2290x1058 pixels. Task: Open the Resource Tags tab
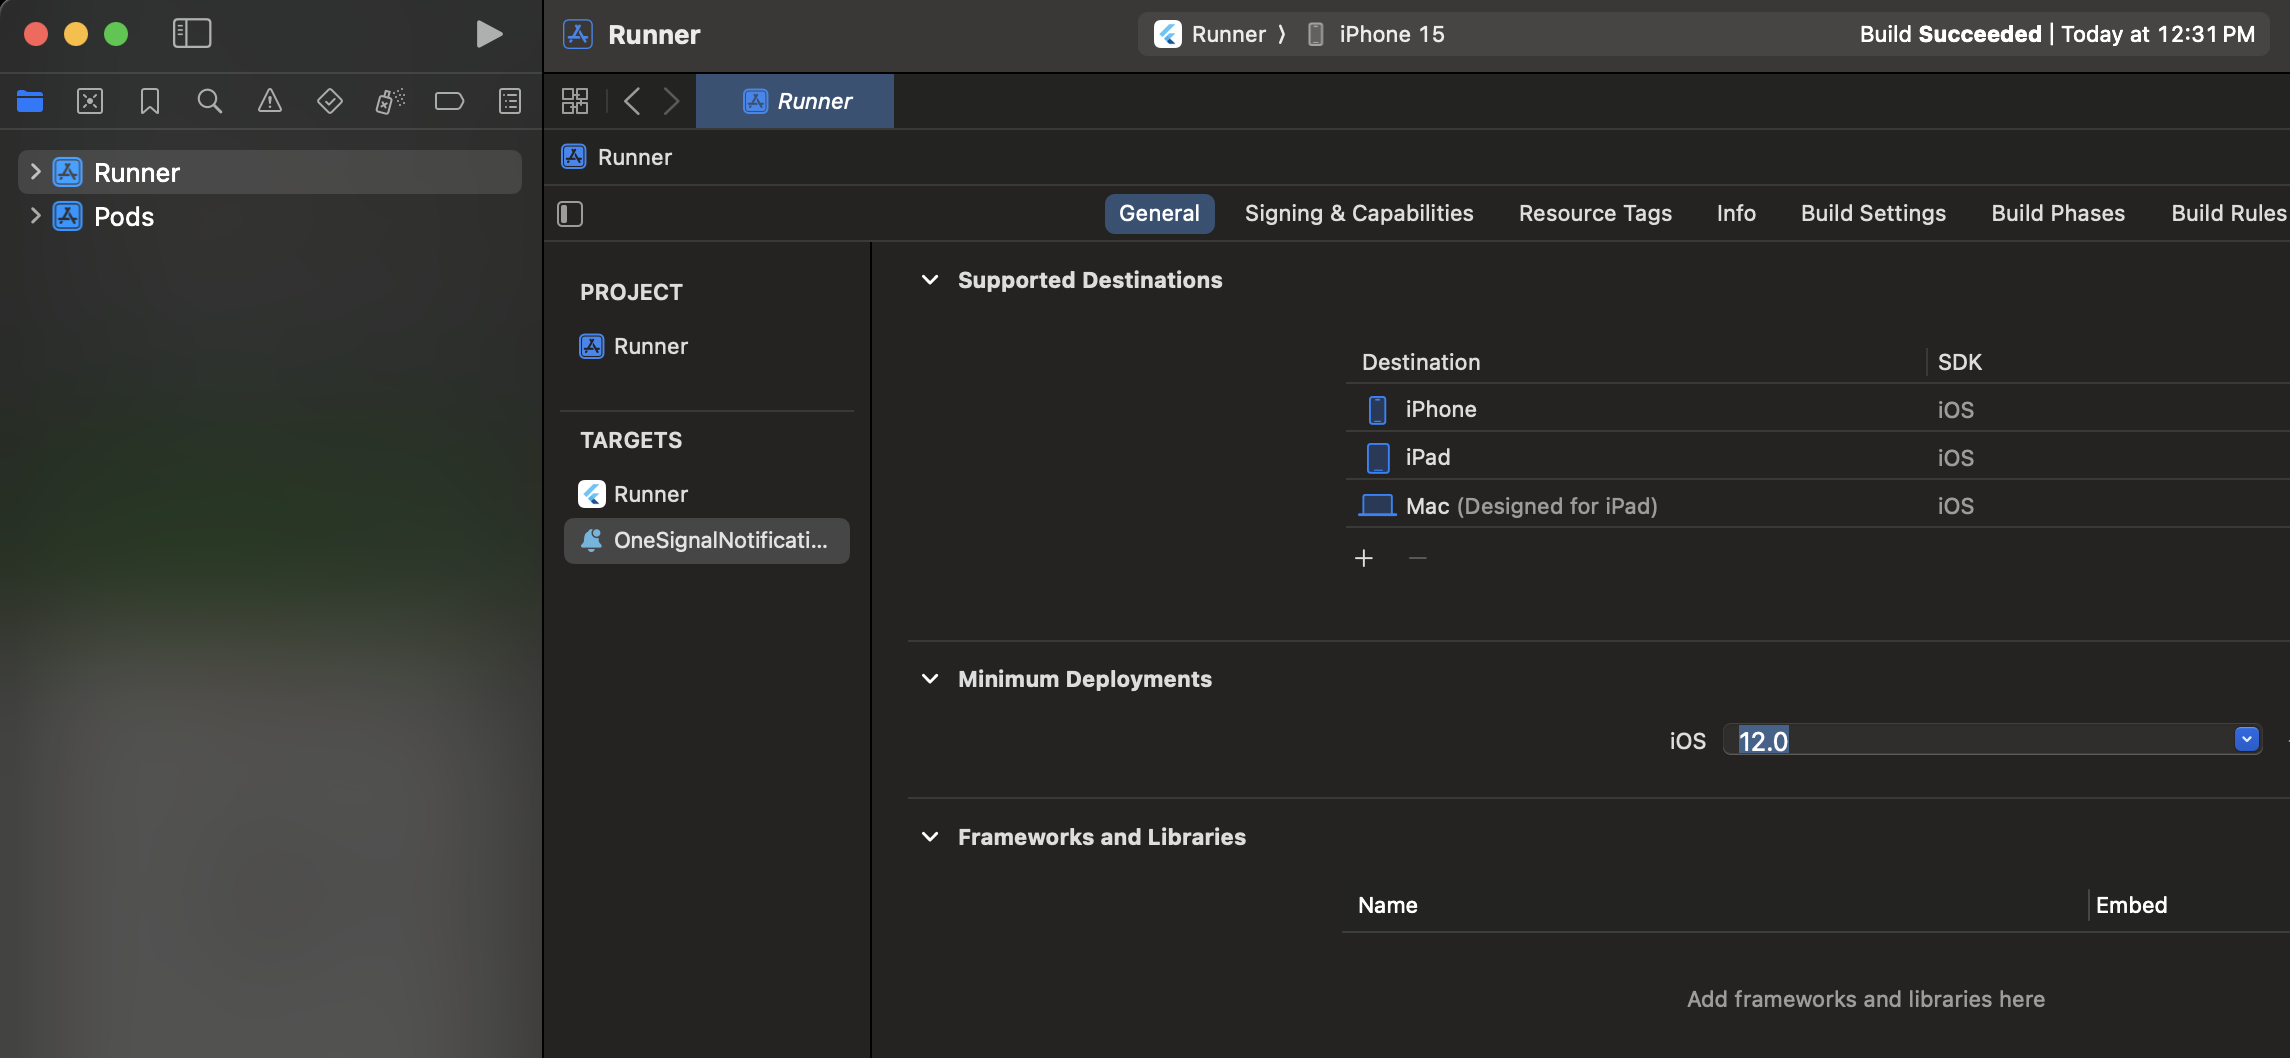pos(1595,213)
